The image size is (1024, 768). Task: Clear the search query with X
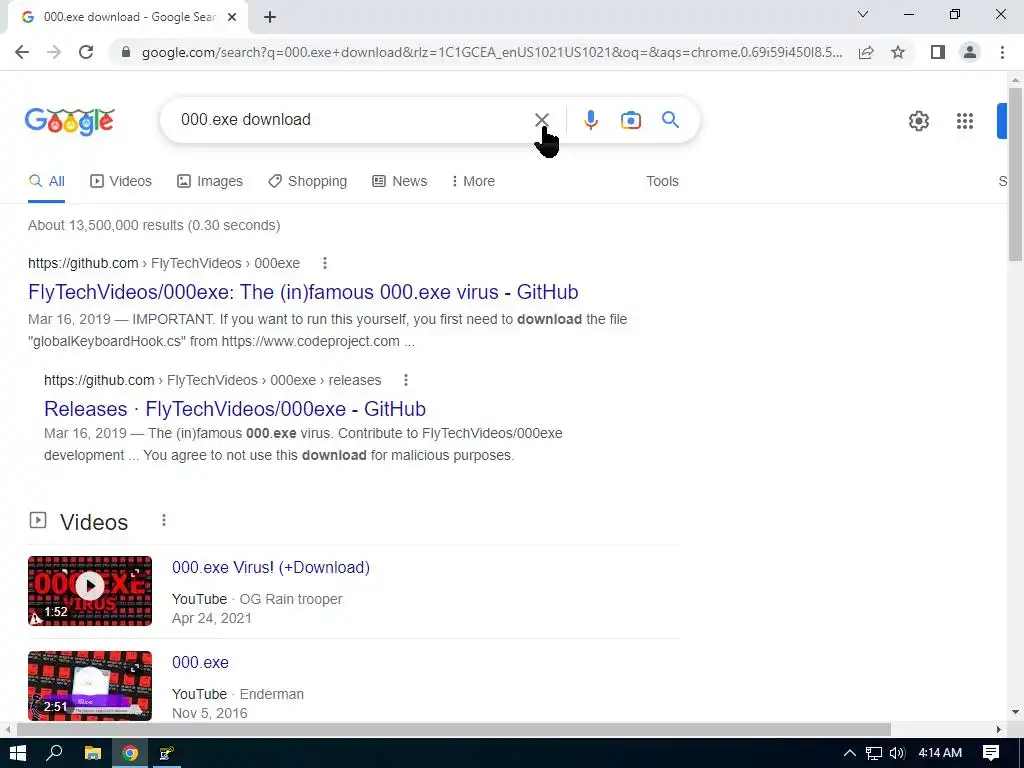541,120
